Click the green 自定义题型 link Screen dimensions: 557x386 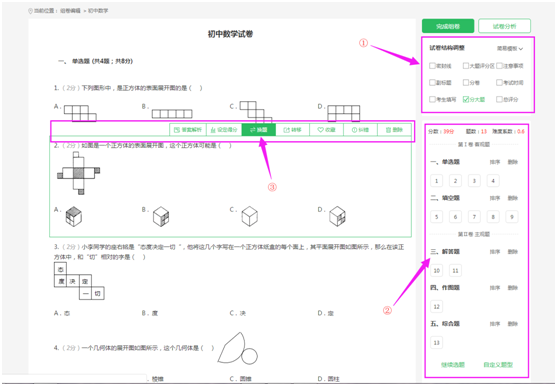pos(498,365)
